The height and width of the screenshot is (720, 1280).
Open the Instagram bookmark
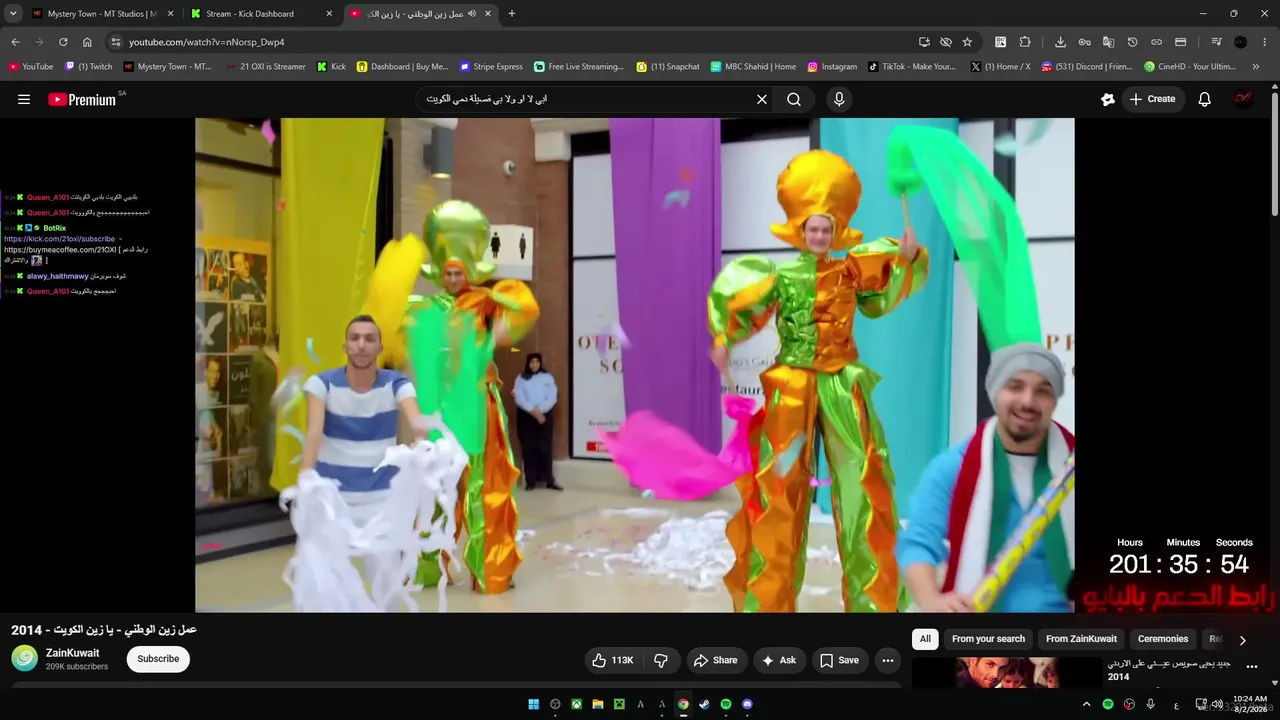(832, 67)
